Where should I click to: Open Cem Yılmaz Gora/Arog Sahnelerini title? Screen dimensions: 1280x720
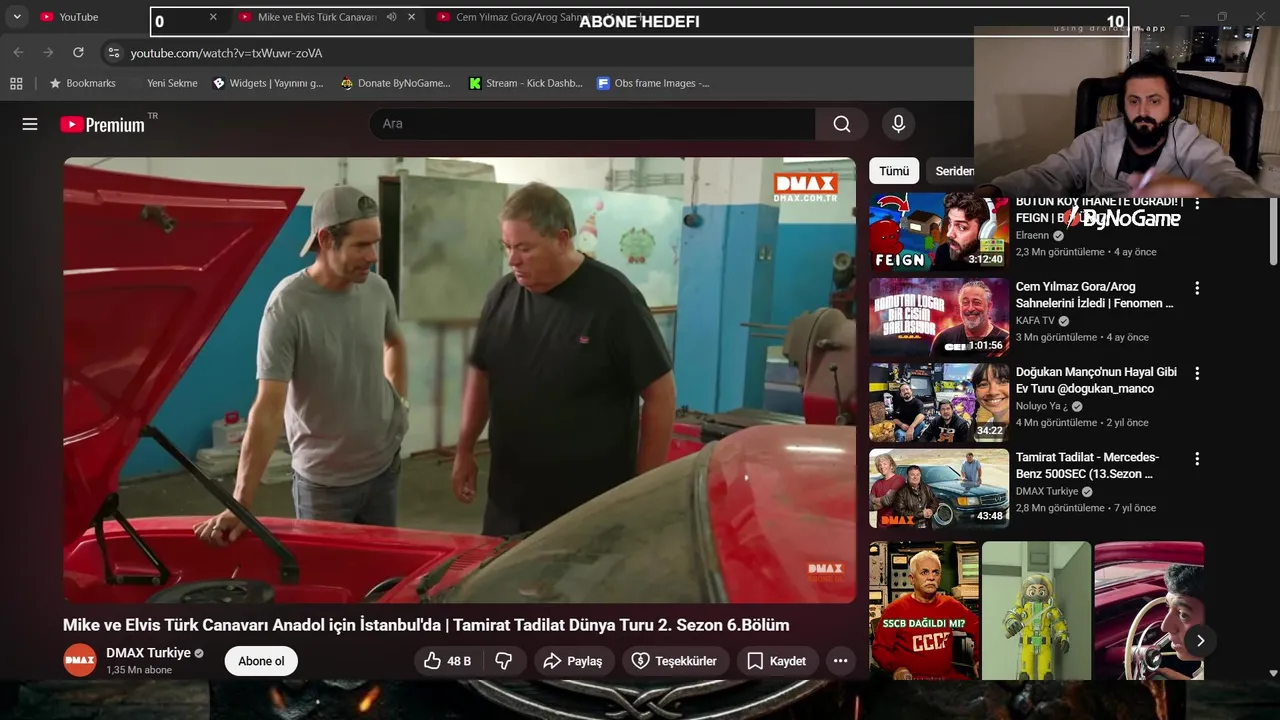pyautogui.click(x=1095, y=295)
